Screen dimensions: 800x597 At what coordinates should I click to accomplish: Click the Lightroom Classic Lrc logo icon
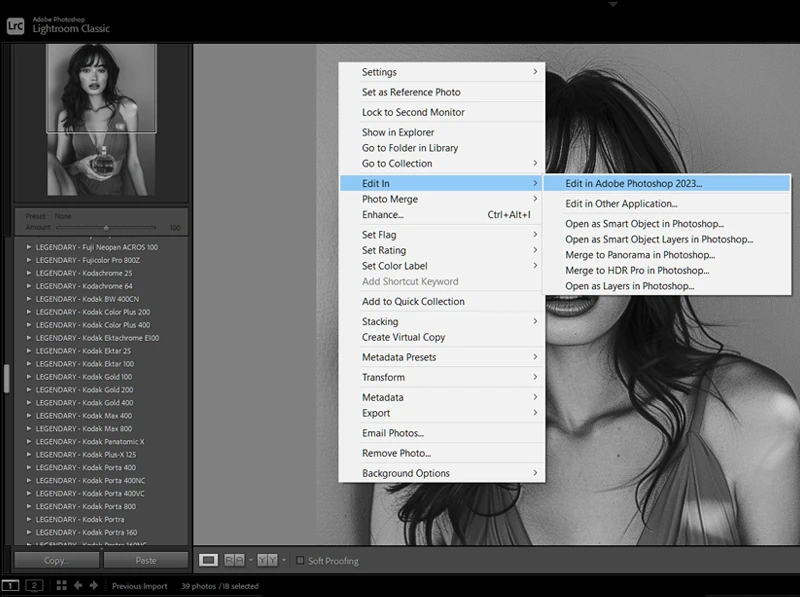[15, 26]
